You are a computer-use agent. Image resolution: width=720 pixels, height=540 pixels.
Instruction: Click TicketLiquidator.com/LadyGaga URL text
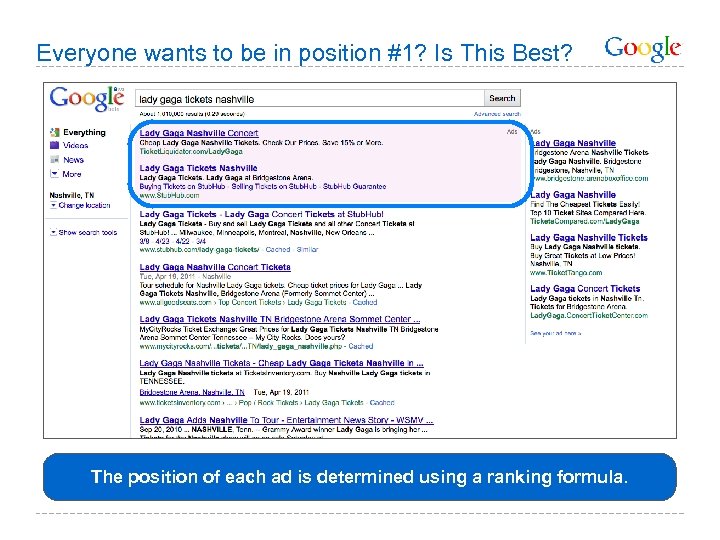[x=191, y=151]
